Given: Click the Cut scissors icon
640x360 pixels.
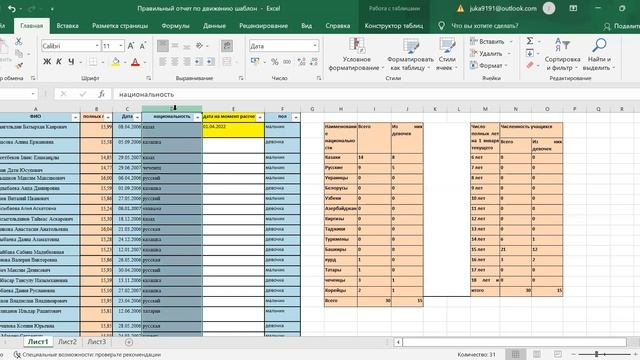Looking at the screenshot, I should 18,41.
